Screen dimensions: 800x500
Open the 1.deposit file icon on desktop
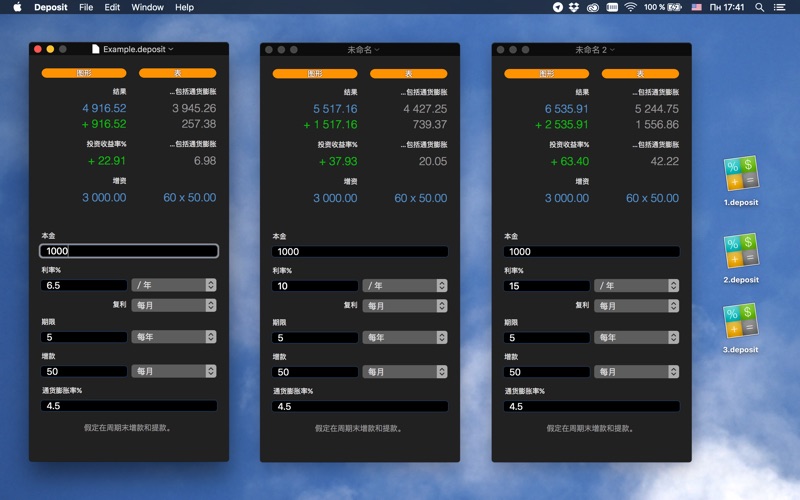[x=741, y=174]
